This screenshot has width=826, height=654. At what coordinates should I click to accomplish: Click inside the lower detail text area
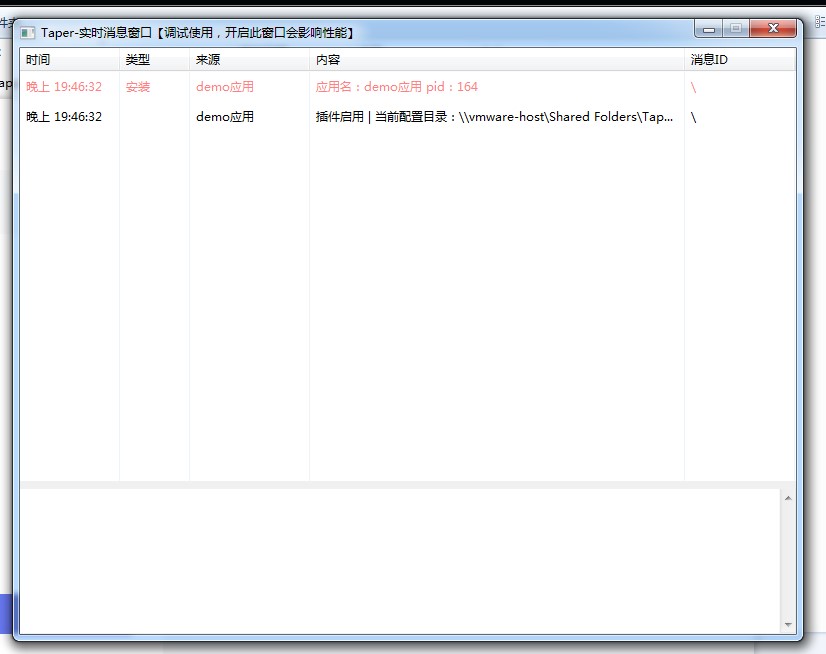(400, 561)
